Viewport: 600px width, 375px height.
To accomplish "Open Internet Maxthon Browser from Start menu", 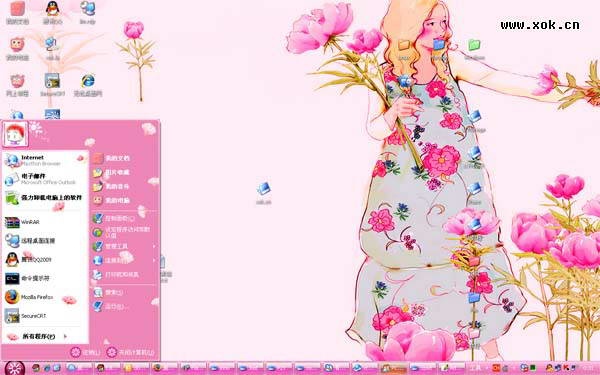I will (45, 160).
